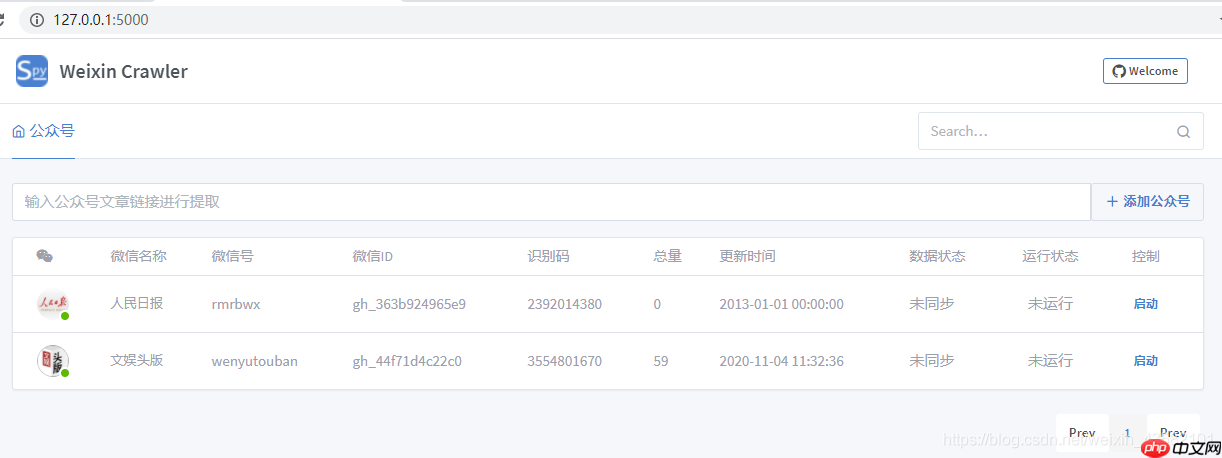
Task: Click the wenyutouban WeChat ID cell
Action: pos(255,361)
